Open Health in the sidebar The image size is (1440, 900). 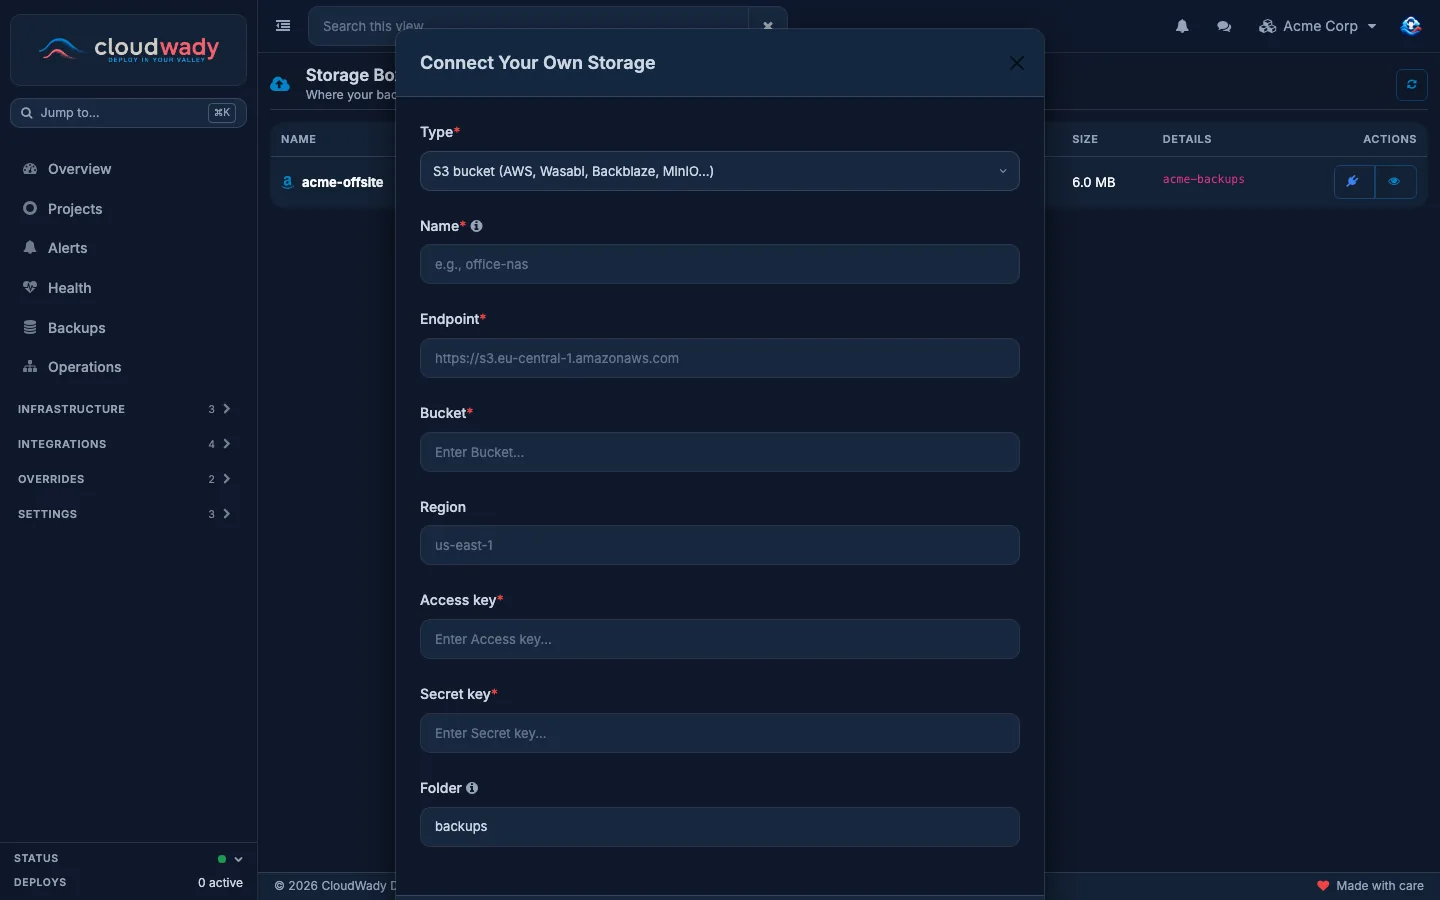(128, 288)
